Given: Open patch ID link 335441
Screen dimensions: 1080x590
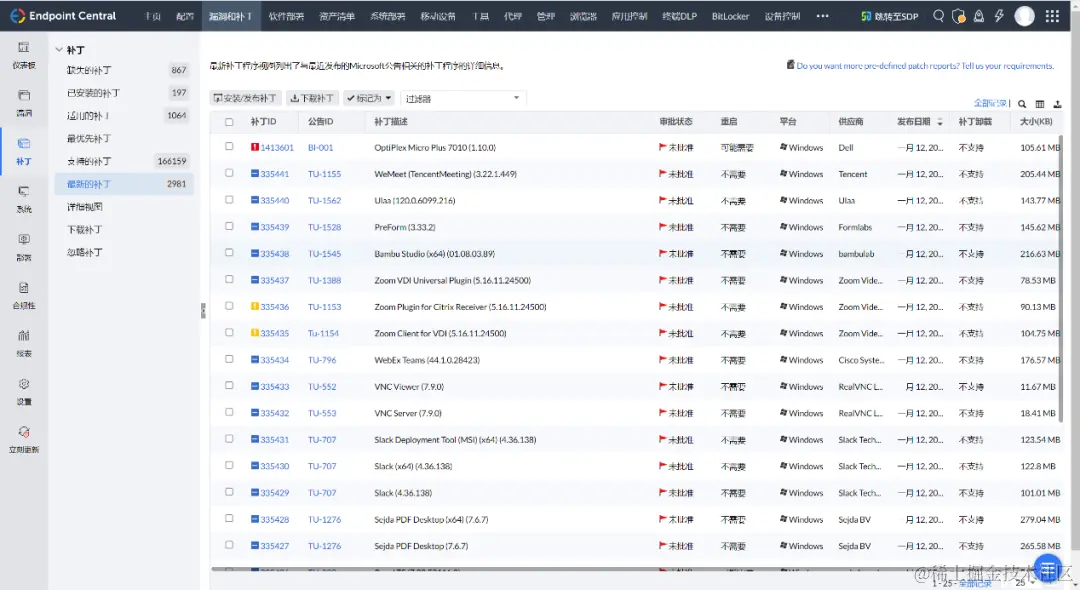Looking at the screenshot, I should [275, 174].
